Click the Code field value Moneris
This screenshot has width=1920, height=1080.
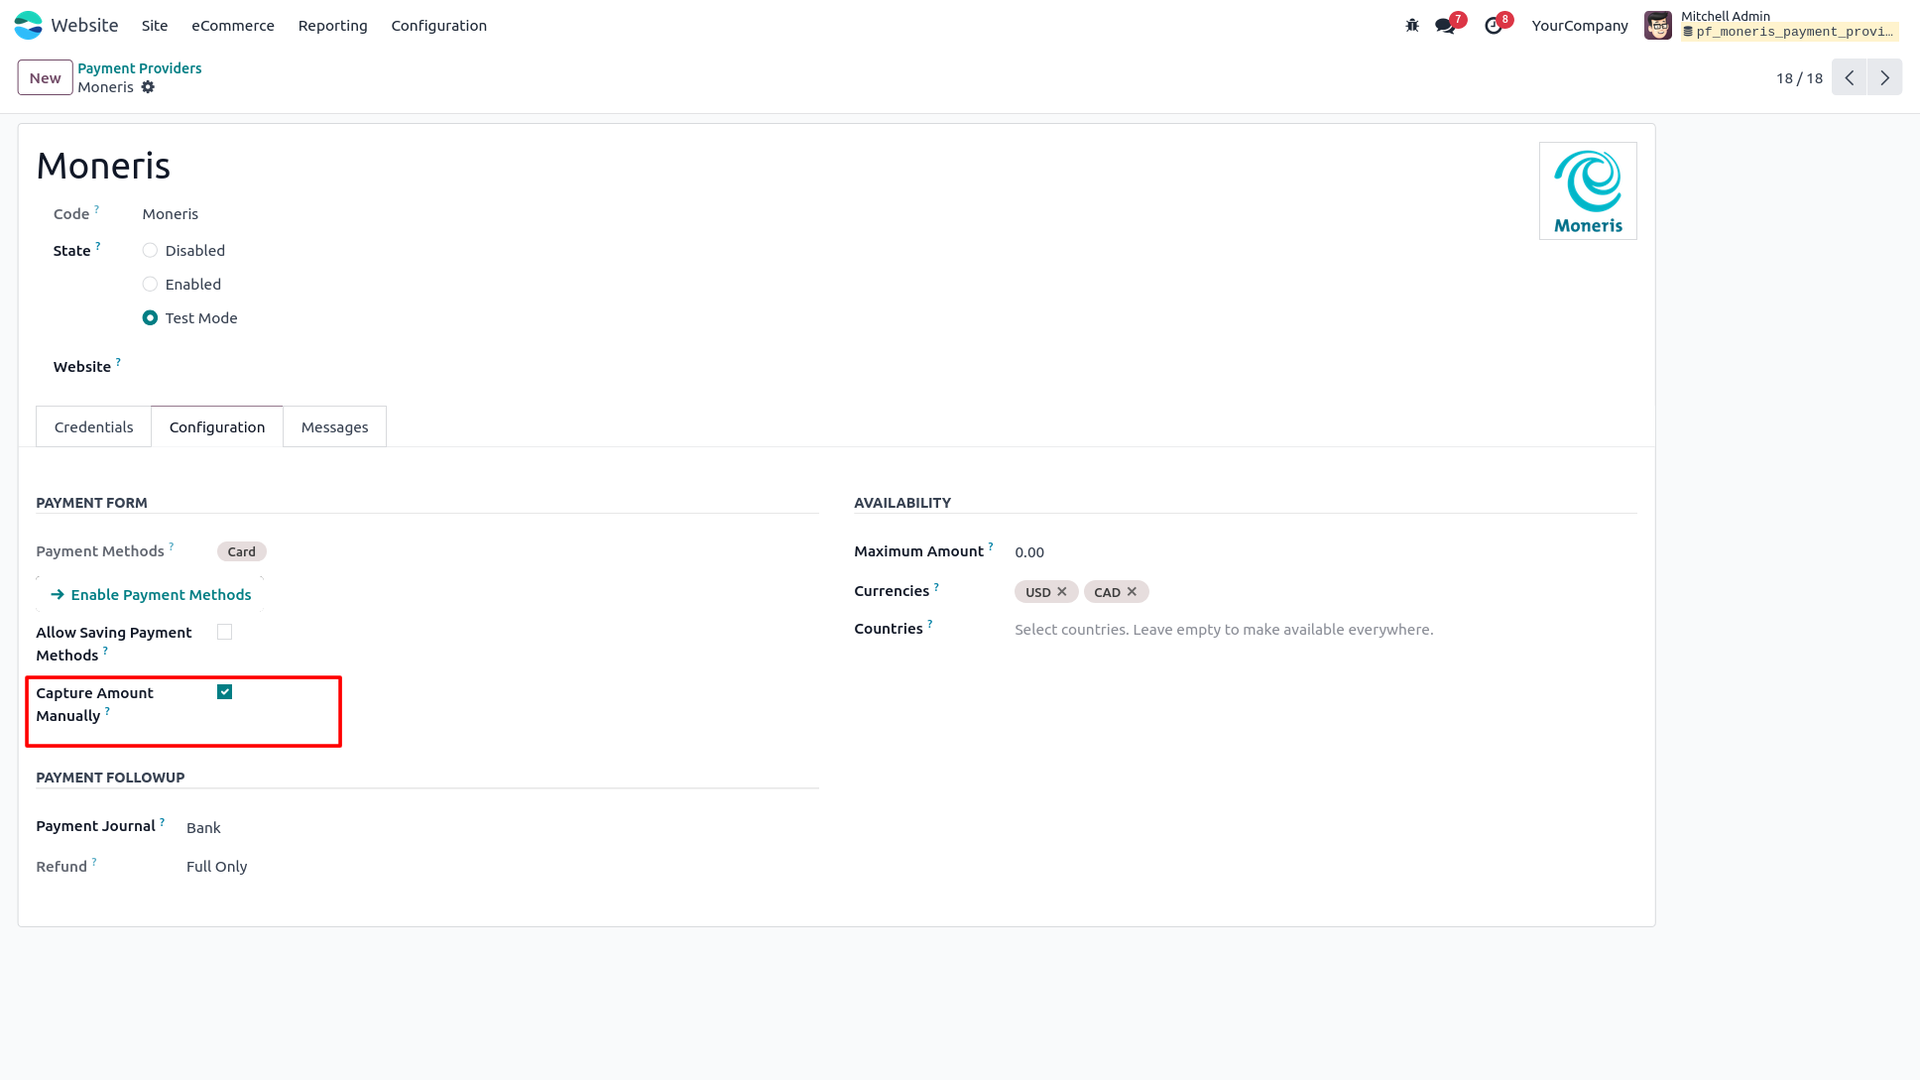pos(170,214)
